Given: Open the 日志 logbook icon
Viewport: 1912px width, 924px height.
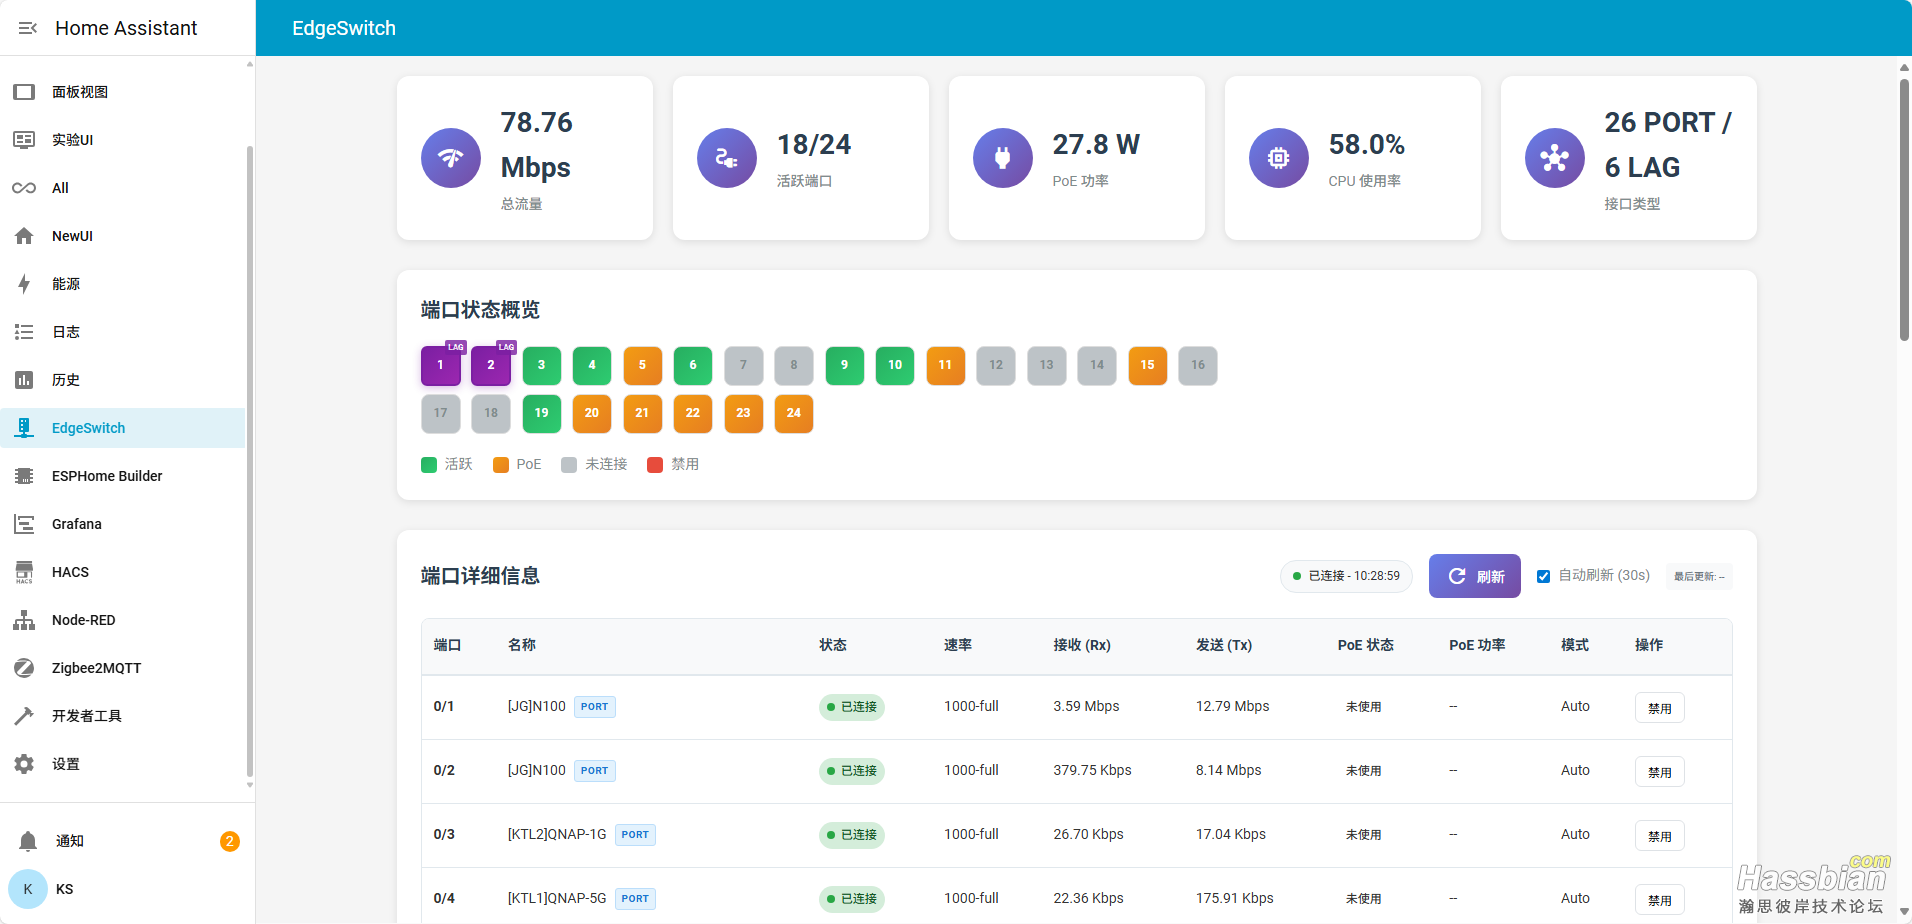Looking at the screenshot, I should (x=24, y=332).
